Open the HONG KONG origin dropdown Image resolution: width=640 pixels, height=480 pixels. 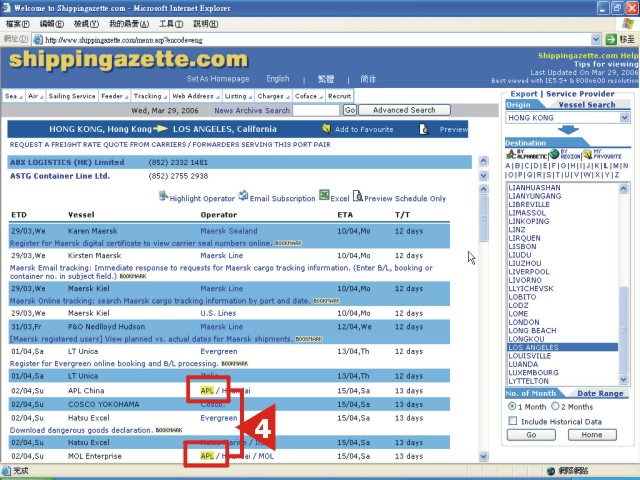click(x=624, y=118)
